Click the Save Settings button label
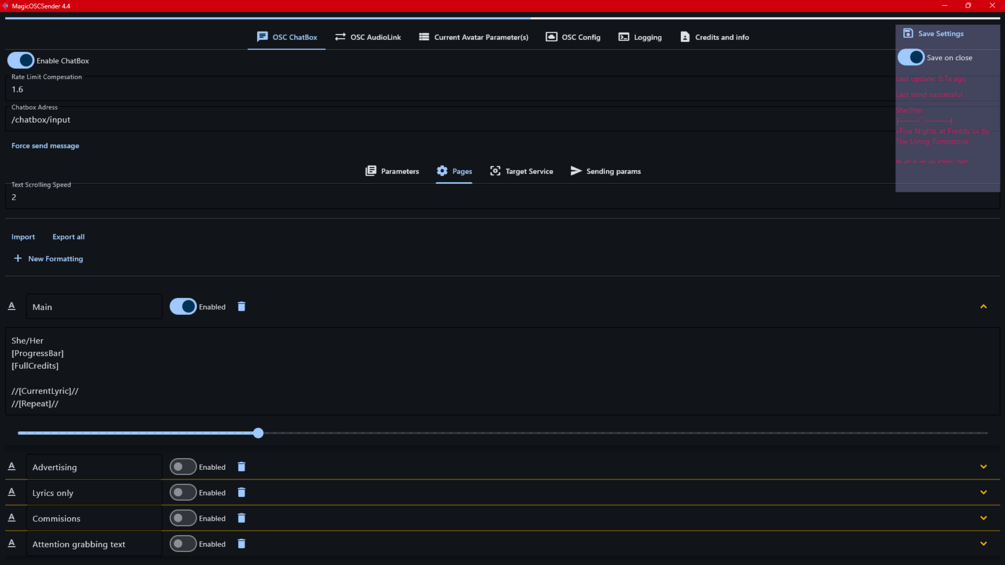 [940, 33]
